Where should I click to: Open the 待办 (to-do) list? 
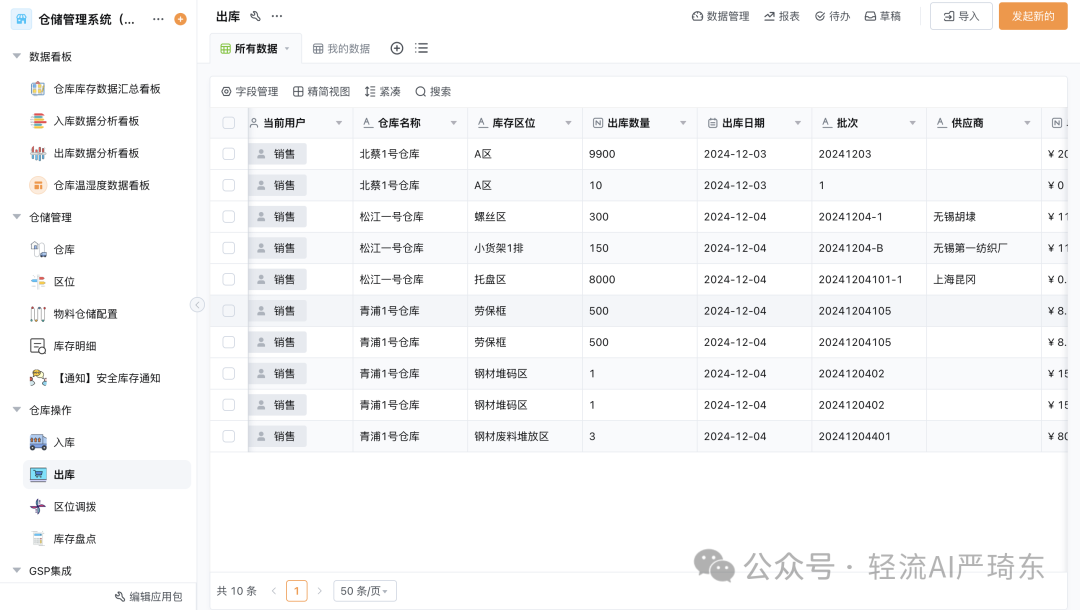[832, 16]
